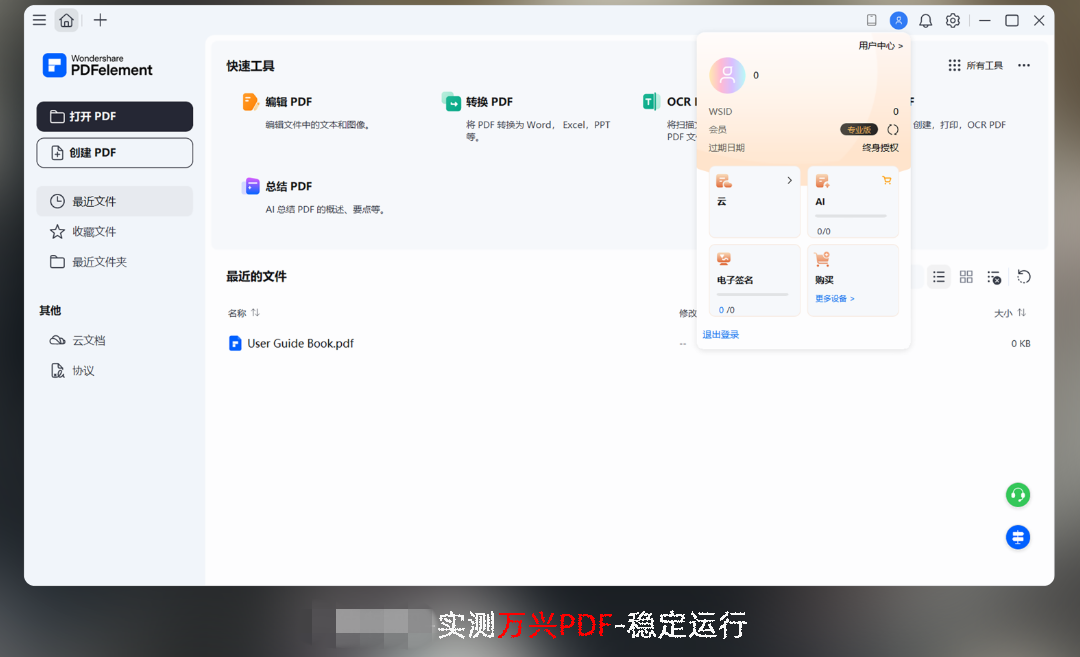The width and height of the screenshot is (1080, 657).
Task: Click the OCR PDF tool icon
Action: pyautogui.click(x=651, y=102)
